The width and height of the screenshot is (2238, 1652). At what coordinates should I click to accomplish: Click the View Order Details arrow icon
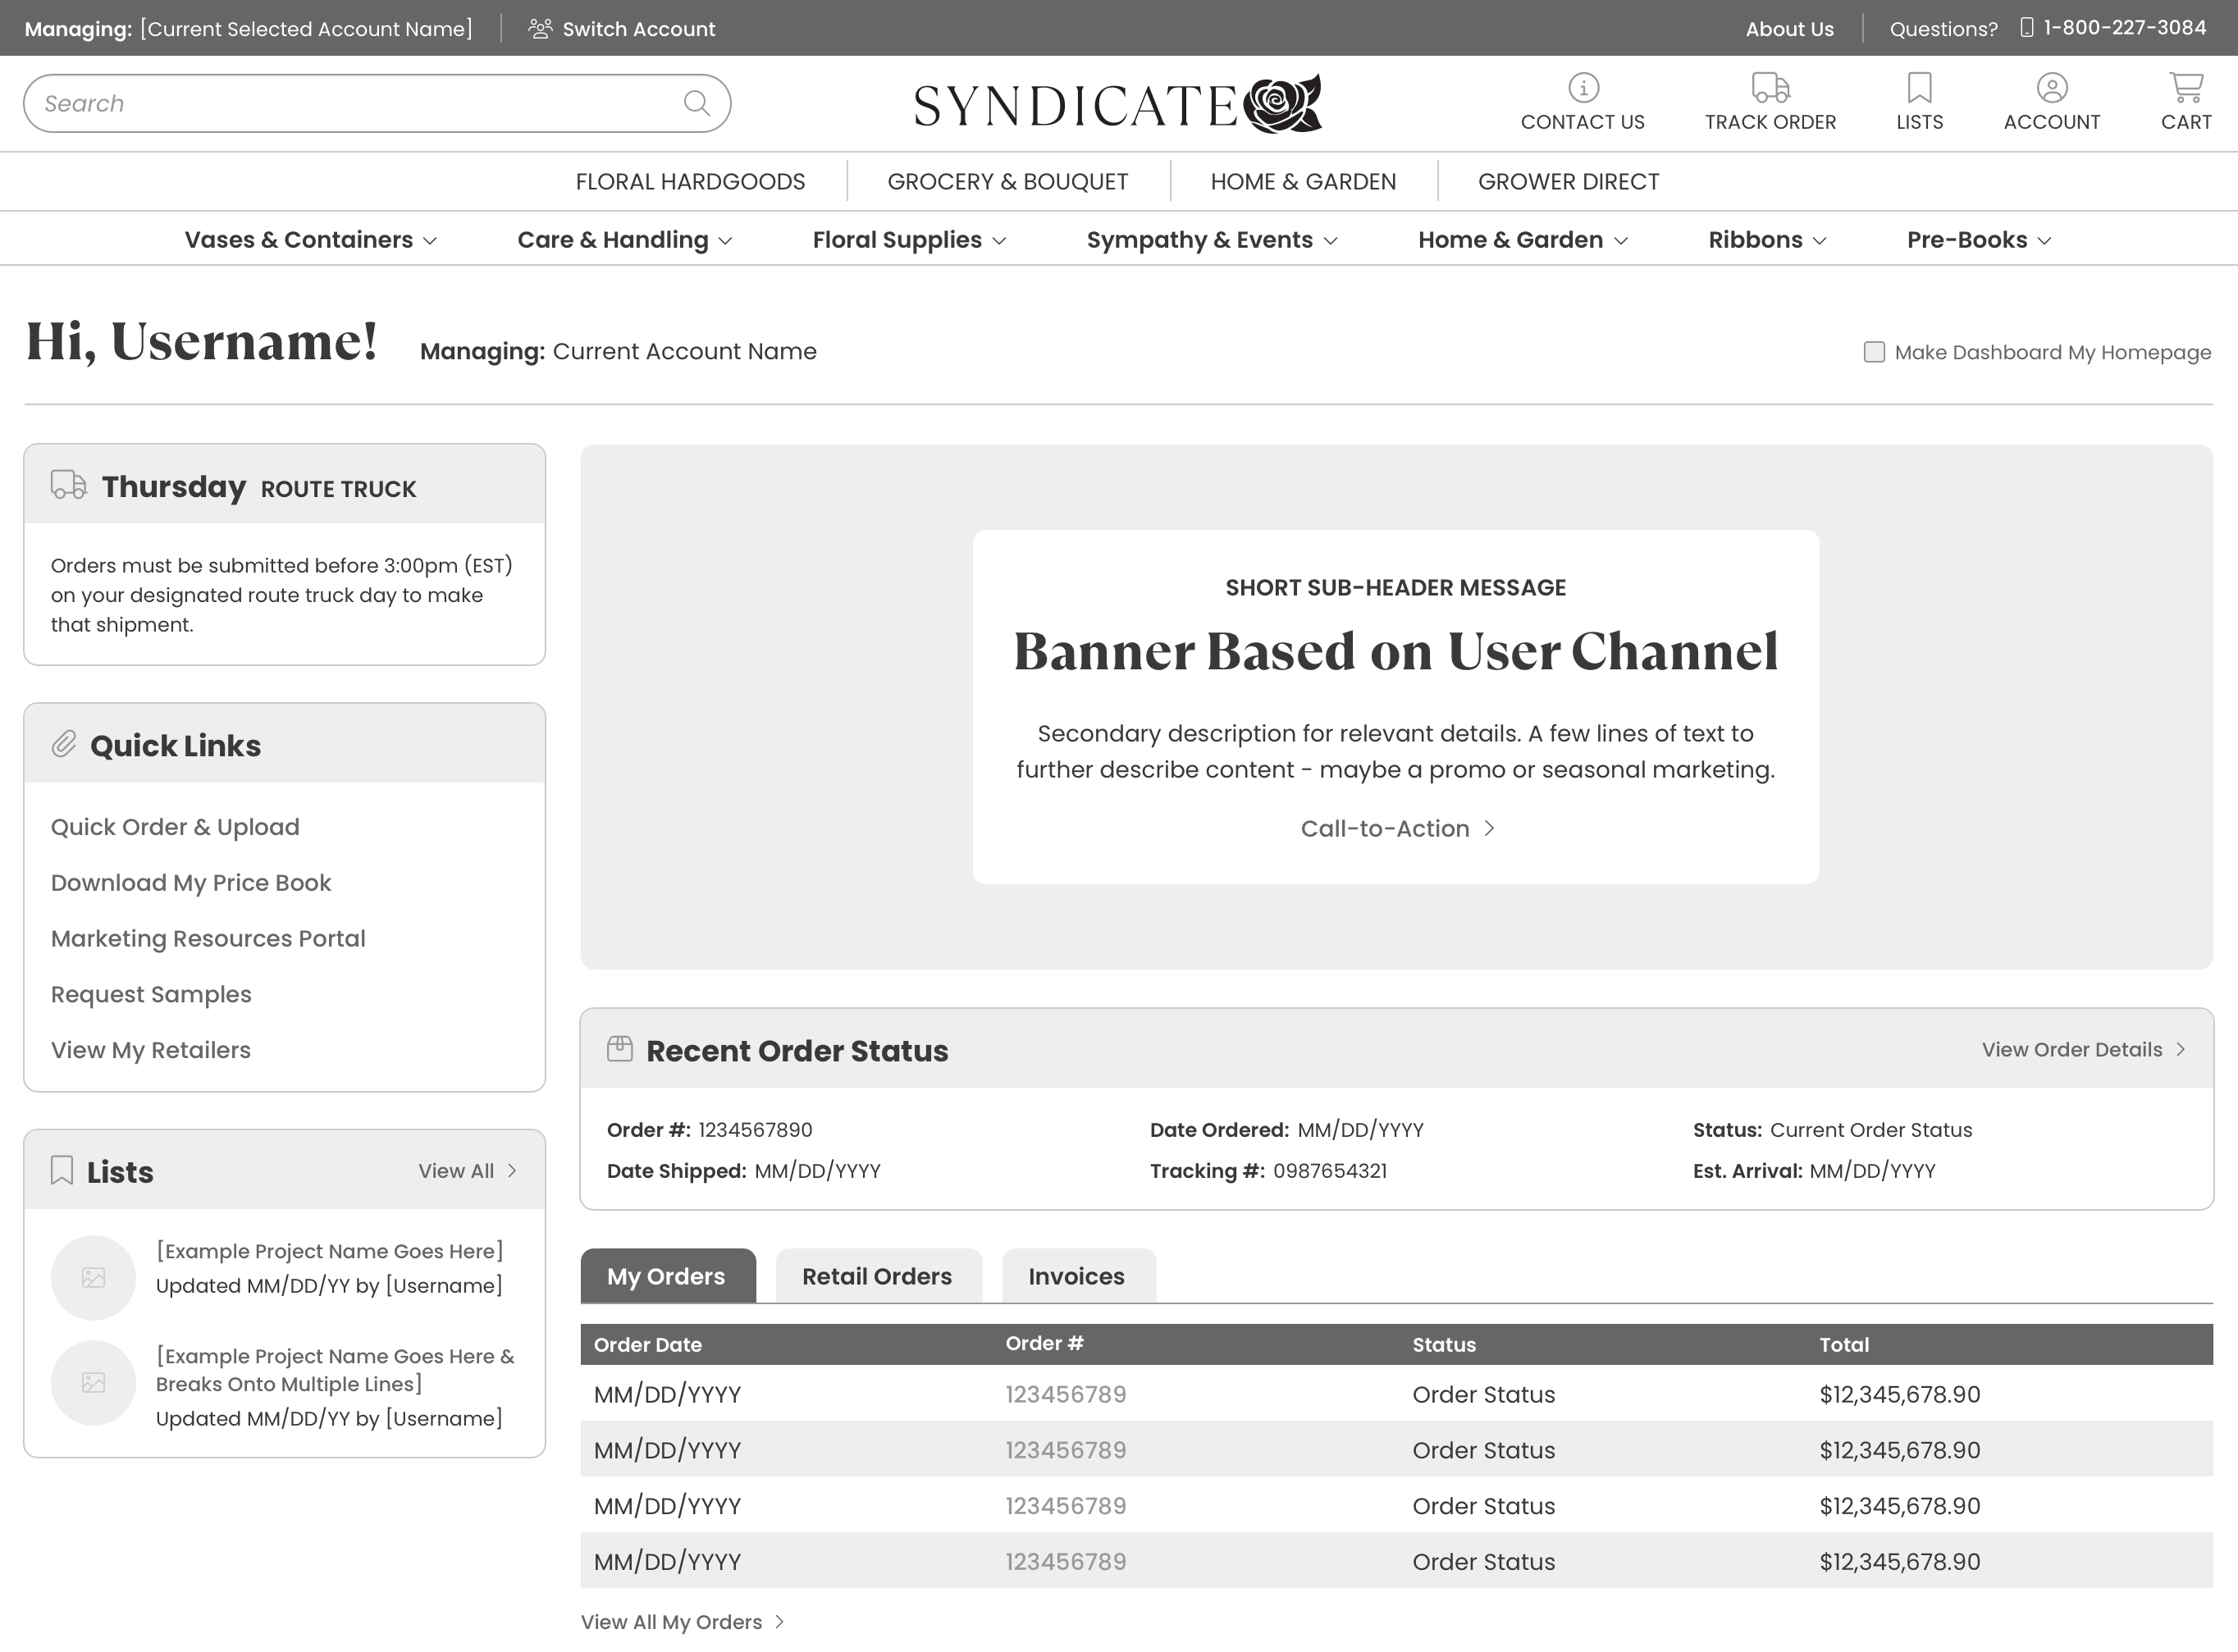[x=2181, y=1049]
